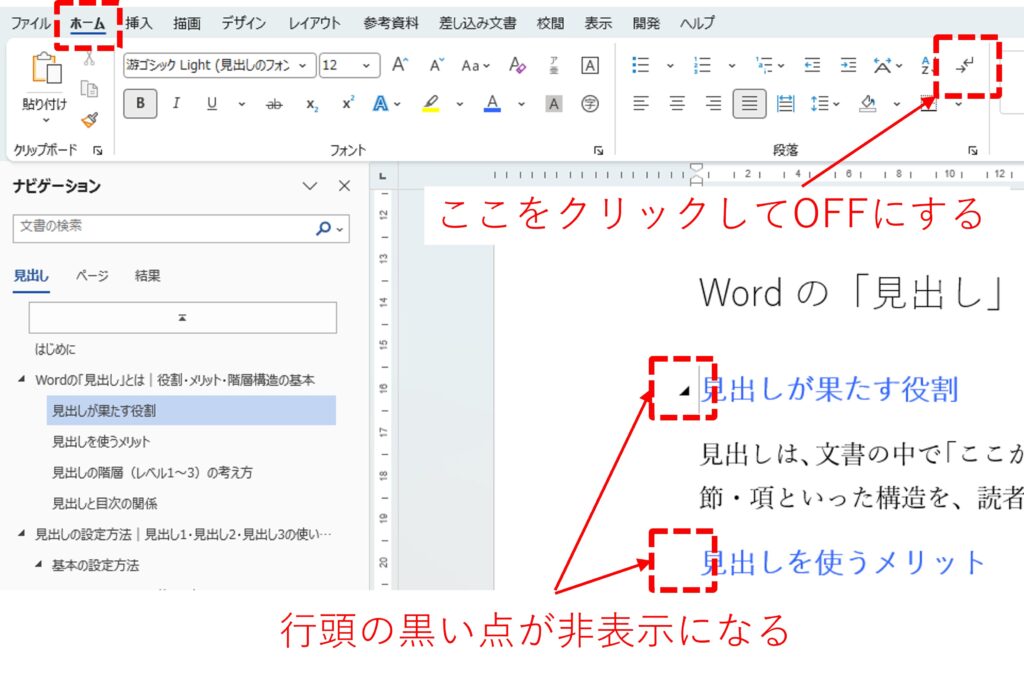Open the Change Case Aa dropdown
Screen dimensions: 1024x680
coord(475,65)
